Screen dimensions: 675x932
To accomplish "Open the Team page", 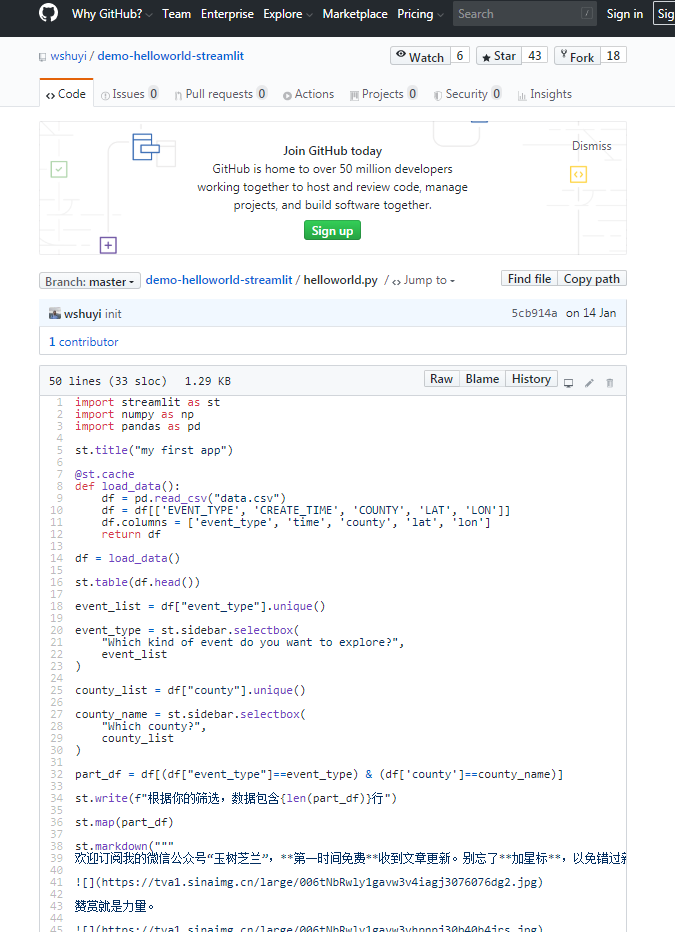I will coord(176,14).
